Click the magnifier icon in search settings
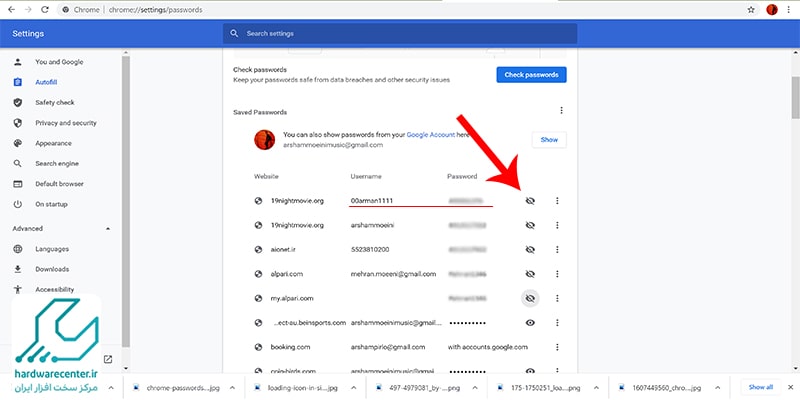Screen dimensions: 800x400 click(x=234, y=34)
